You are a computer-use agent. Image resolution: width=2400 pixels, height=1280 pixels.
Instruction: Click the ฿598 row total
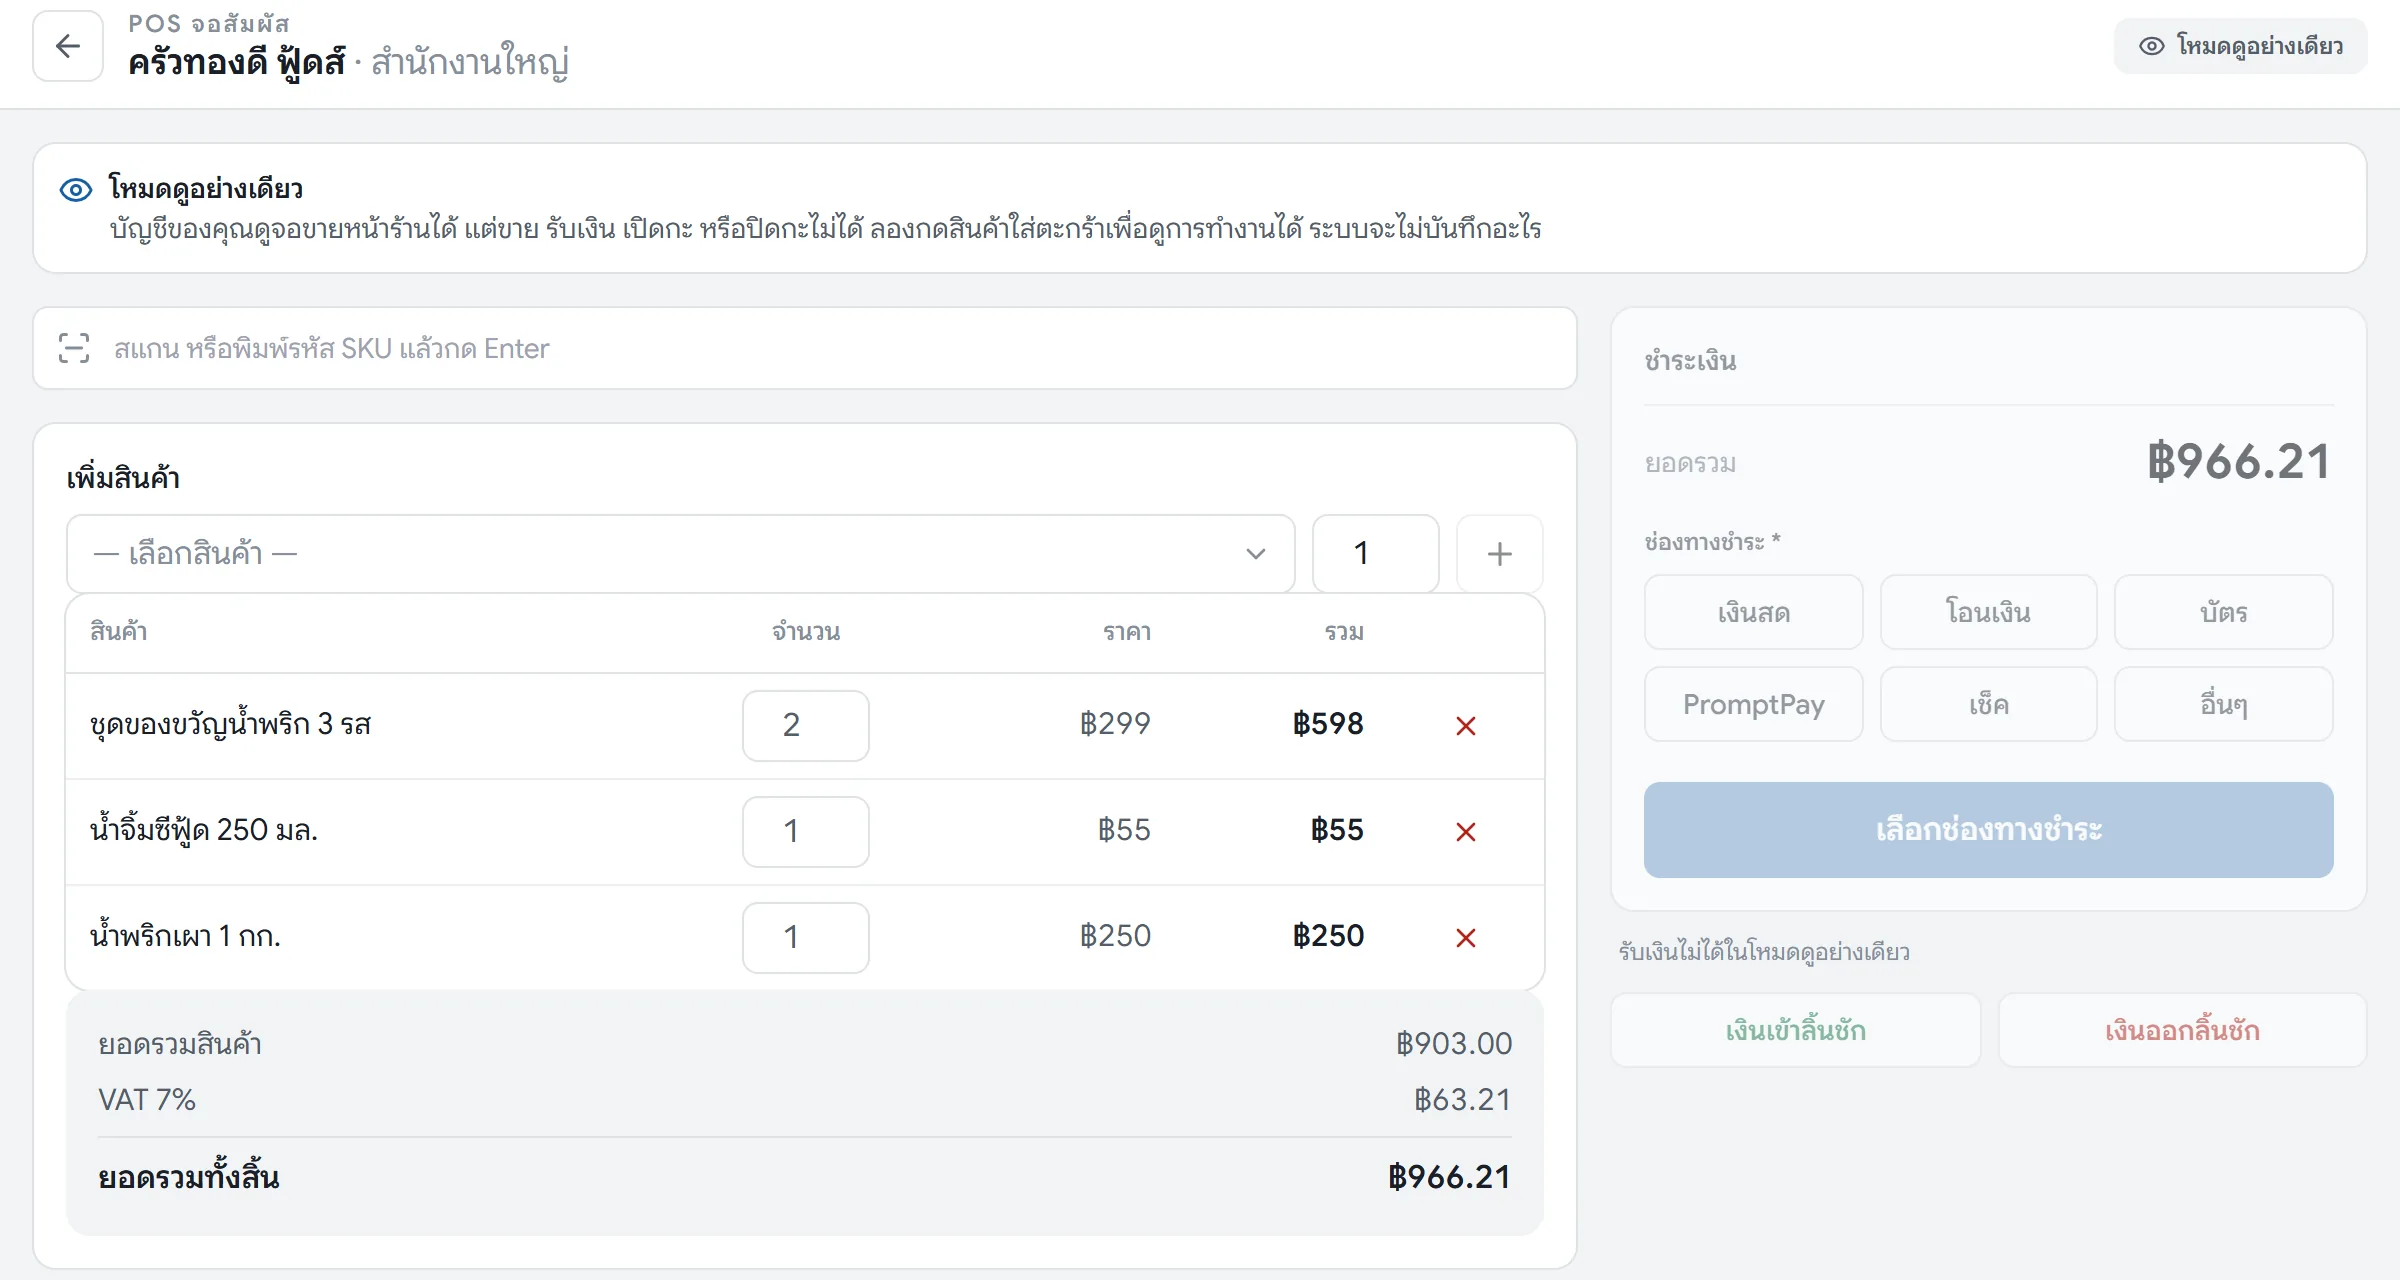pos(1328,724)
